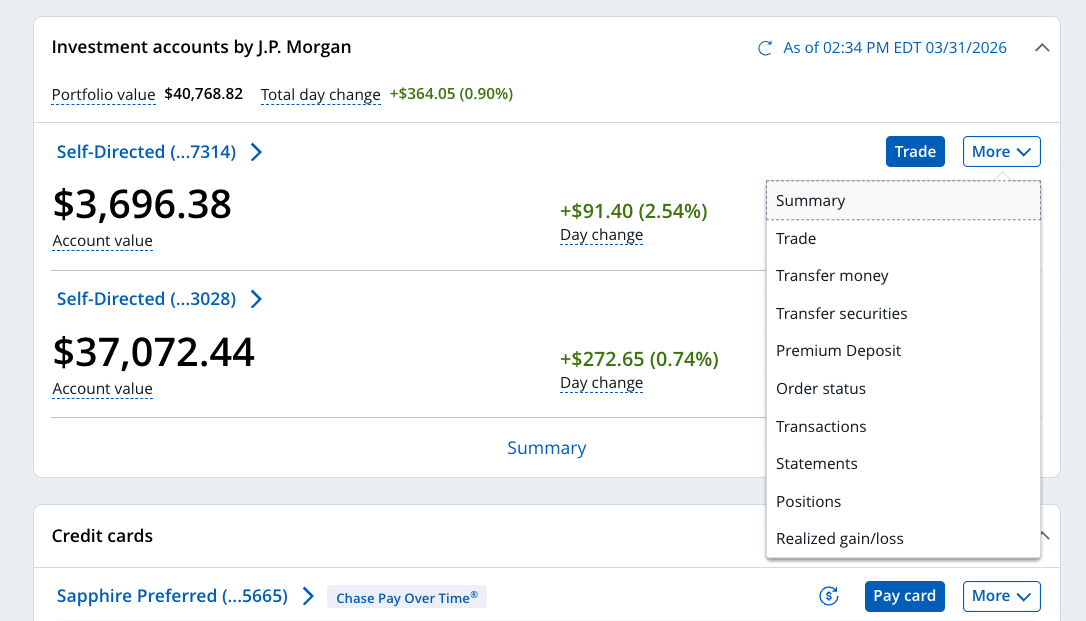This screenshot has height=621, width=1086.
Task: Open Order status from the menu
Action: pyautogui.click(x=903, y=388)
